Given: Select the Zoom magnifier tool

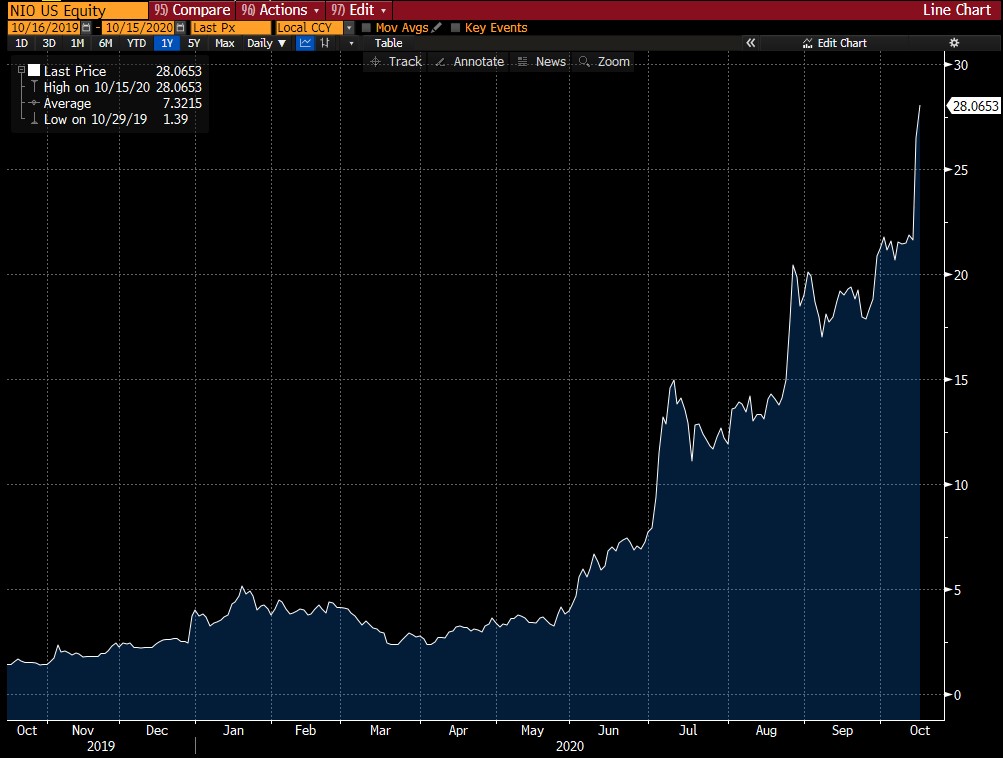Looking at the screenshot, I should point(604,61).
